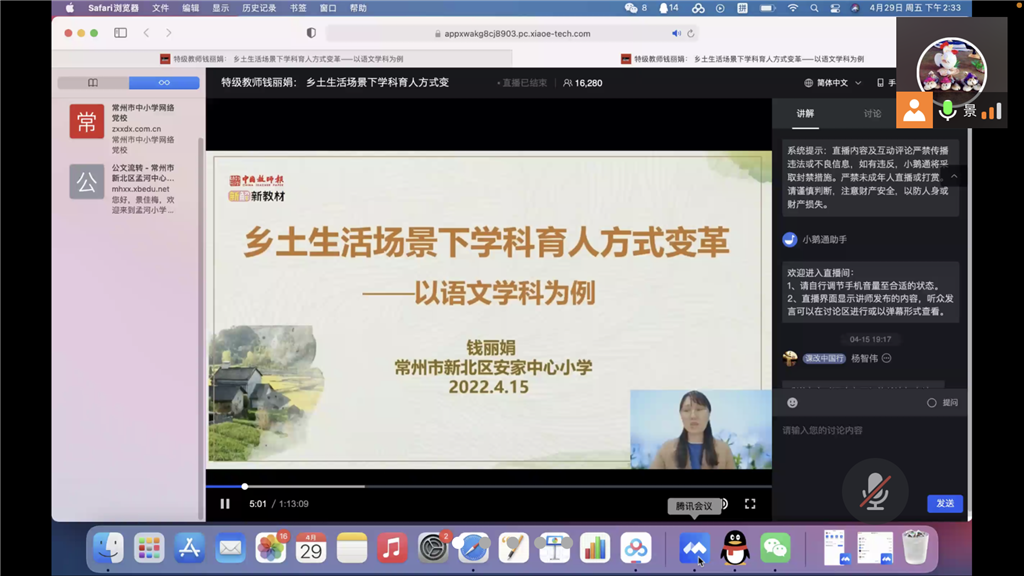1024x576 pixels.
Task: Pause the livestream replay video
Action: tap(225, 504)
